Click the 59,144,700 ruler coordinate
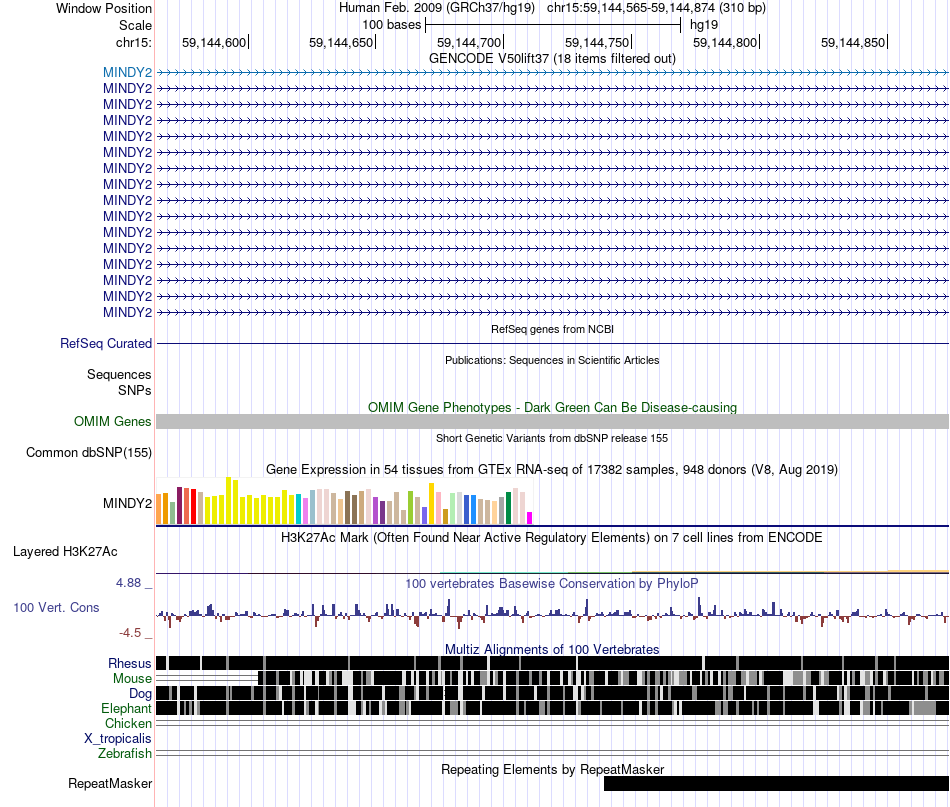The width and height of the screenshot is (950, 807). coord(469,42)
